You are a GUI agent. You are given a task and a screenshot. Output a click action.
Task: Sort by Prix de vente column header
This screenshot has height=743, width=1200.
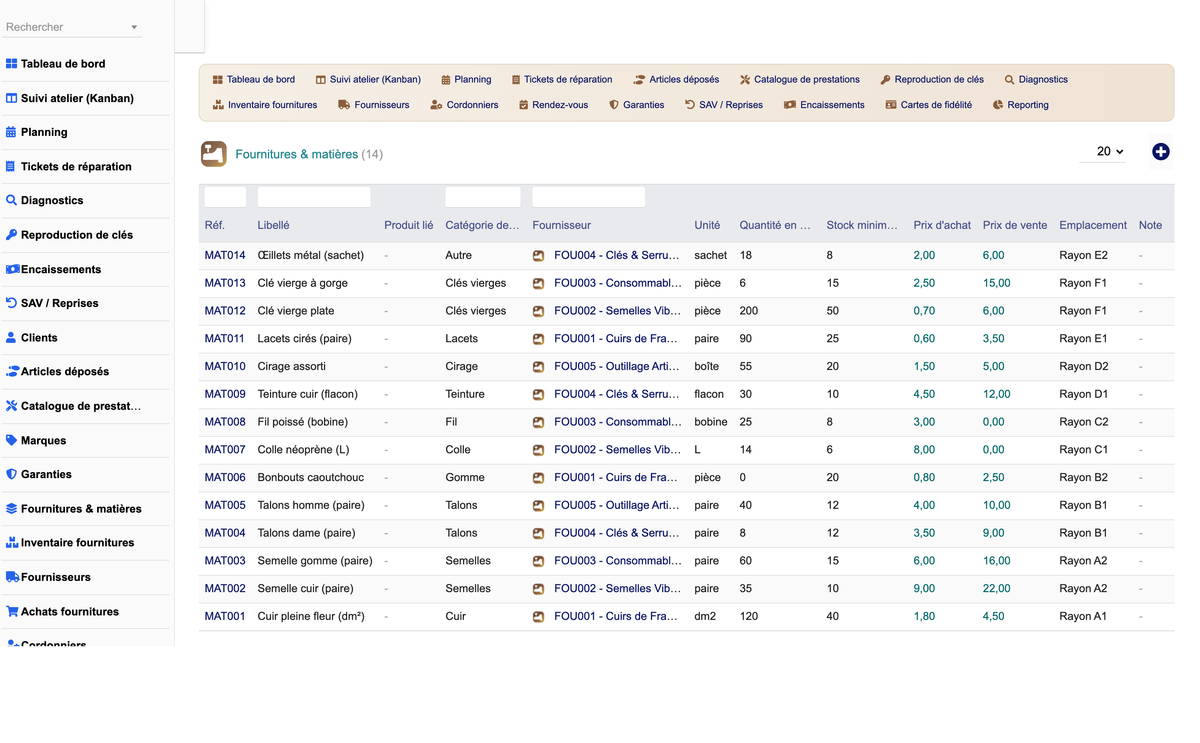click(x=1015, y=226)
